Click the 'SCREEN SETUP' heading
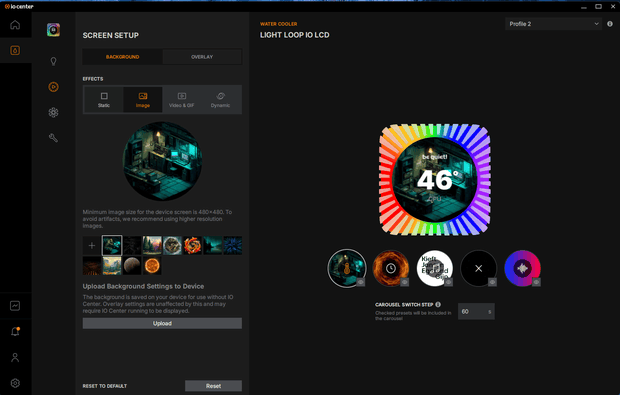 pos(111,36)
